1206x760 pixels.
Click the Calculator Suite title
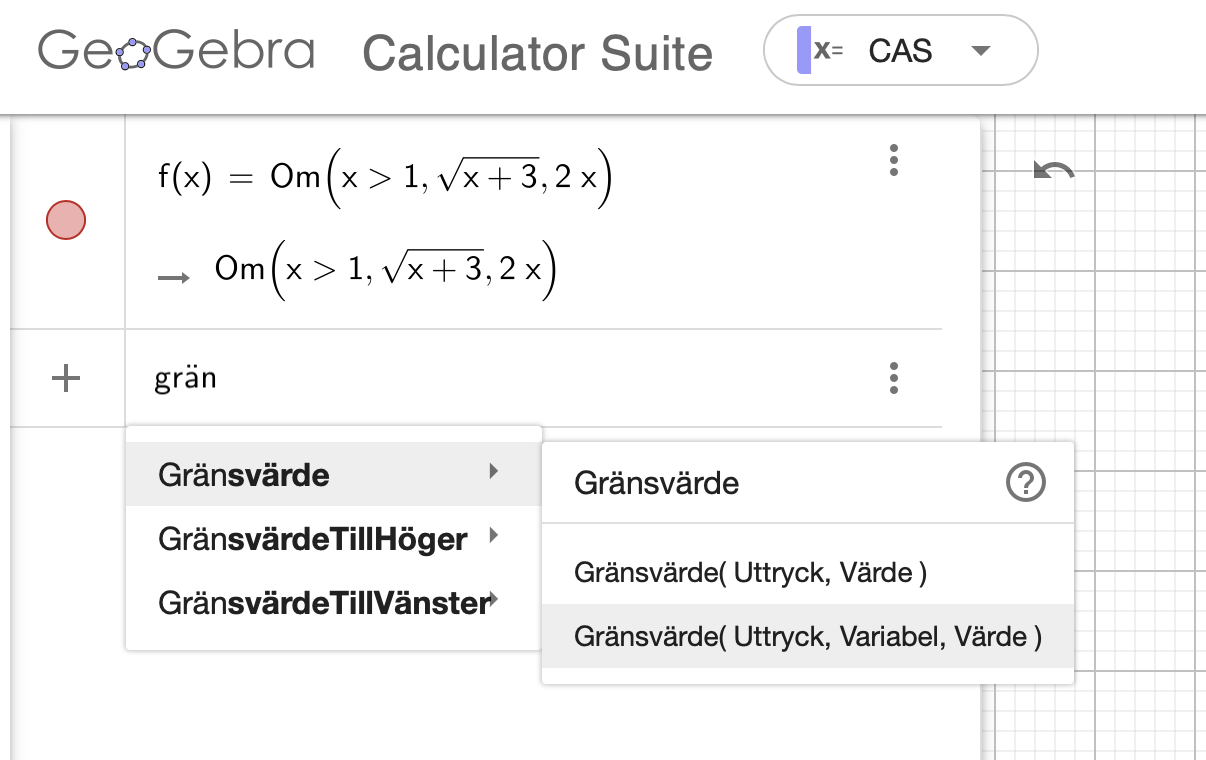click(x=538, y=54)
